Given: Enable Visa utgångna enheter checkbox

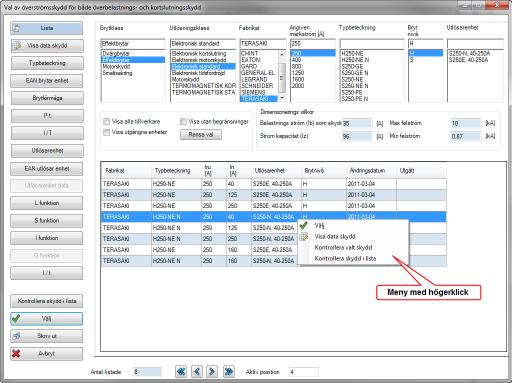Looking at the screenshot, I should (107, 132).
